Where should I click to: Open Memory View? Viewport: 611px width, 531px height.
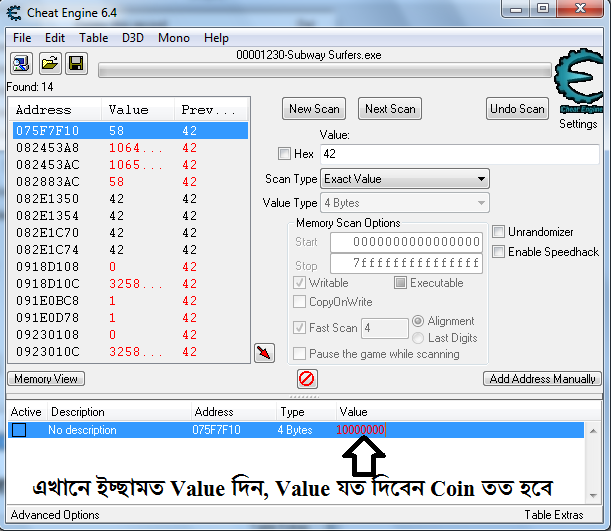[x=46, y=379]
